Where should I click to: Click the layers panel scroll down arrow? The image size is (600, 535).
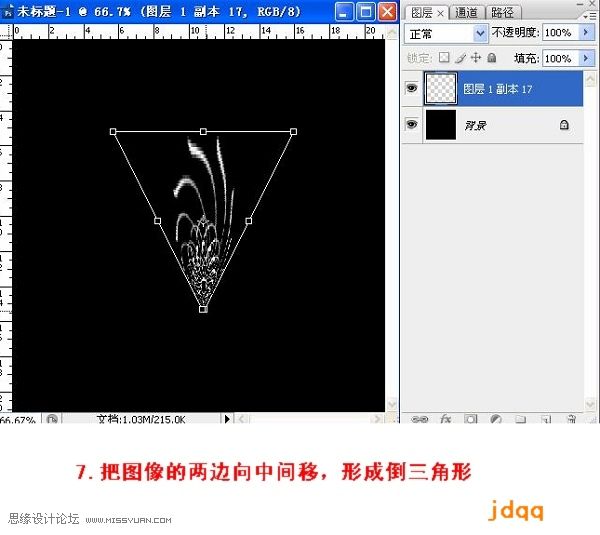tap(590, 405)
